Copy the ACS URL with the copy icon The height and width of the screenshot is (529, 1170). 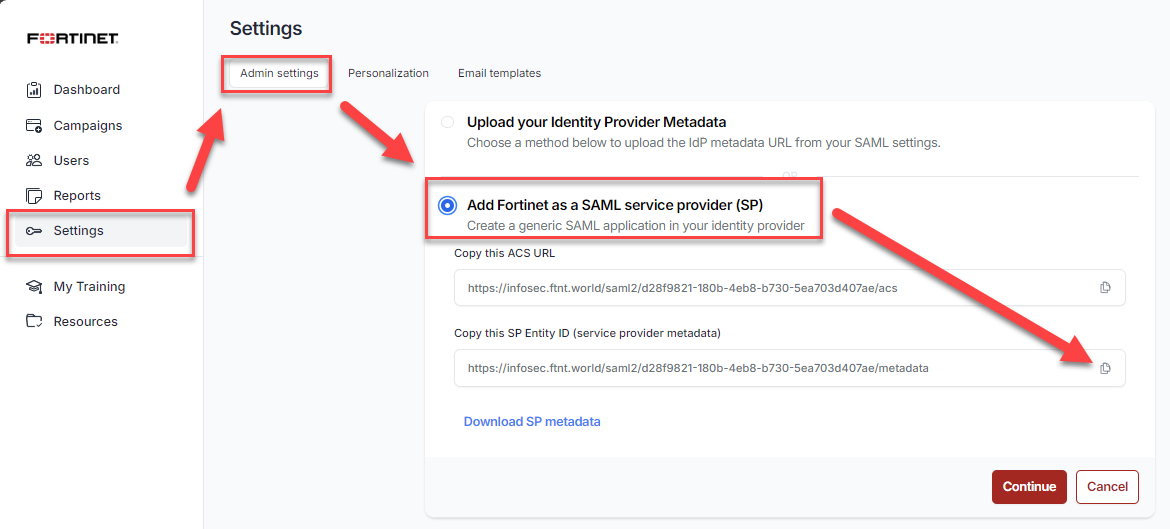click(1105, 288)
